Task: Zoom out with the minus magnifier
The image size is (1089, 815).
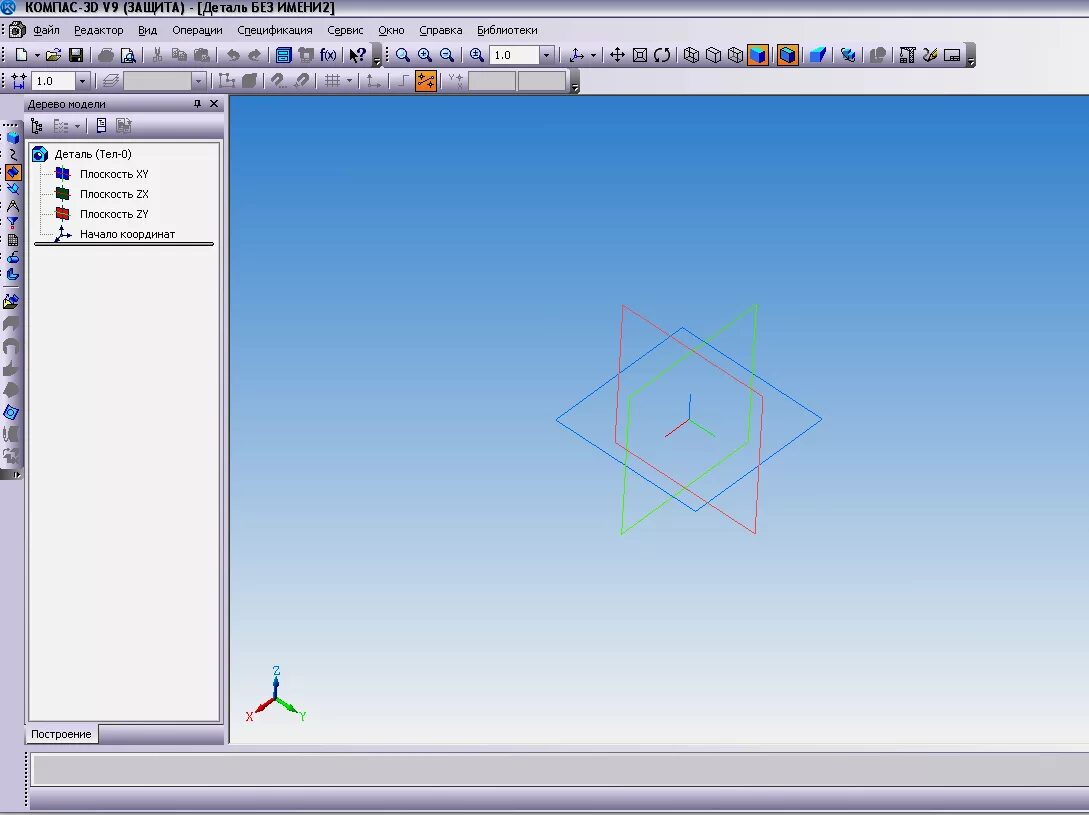Action: (x=447, y=55)
